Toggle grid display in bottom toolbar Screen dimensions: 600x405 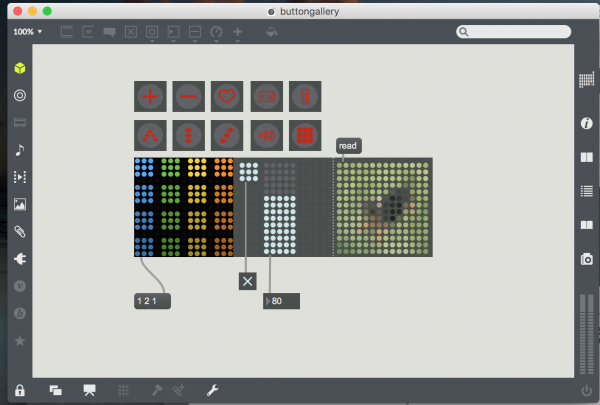(123, 390)
